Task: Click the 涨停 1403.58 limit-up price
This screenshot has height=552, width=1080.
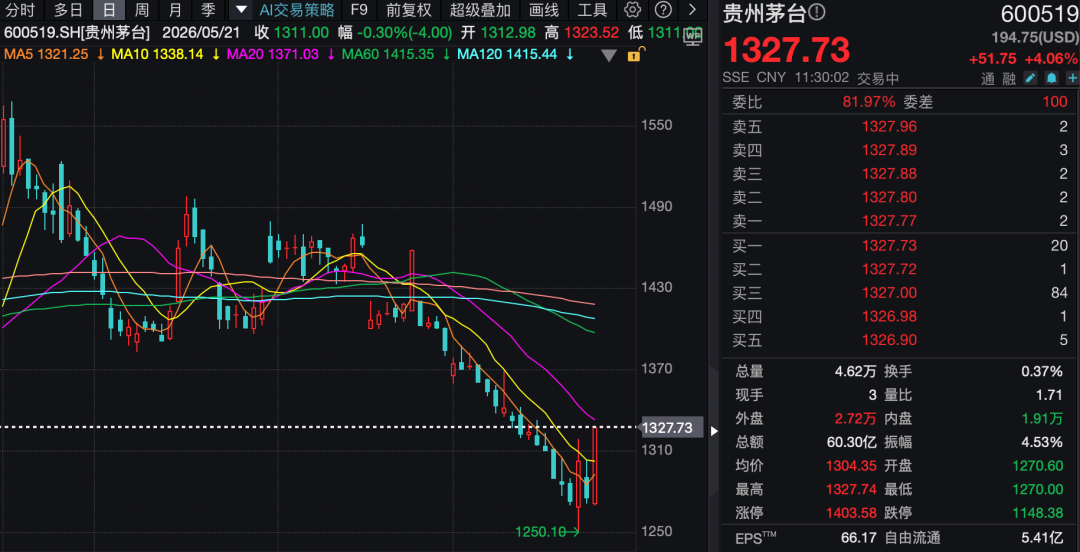Action: tap(850, 513)
